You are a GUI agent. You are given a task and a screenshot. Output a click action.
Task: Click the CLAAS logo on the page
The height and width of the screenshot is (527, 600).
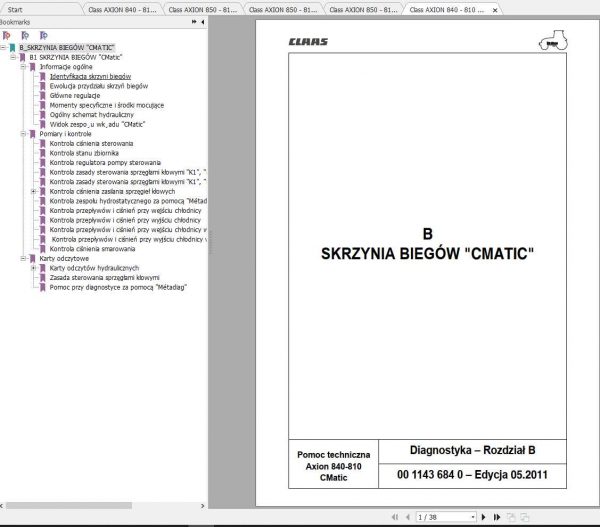tap(308, 42)
